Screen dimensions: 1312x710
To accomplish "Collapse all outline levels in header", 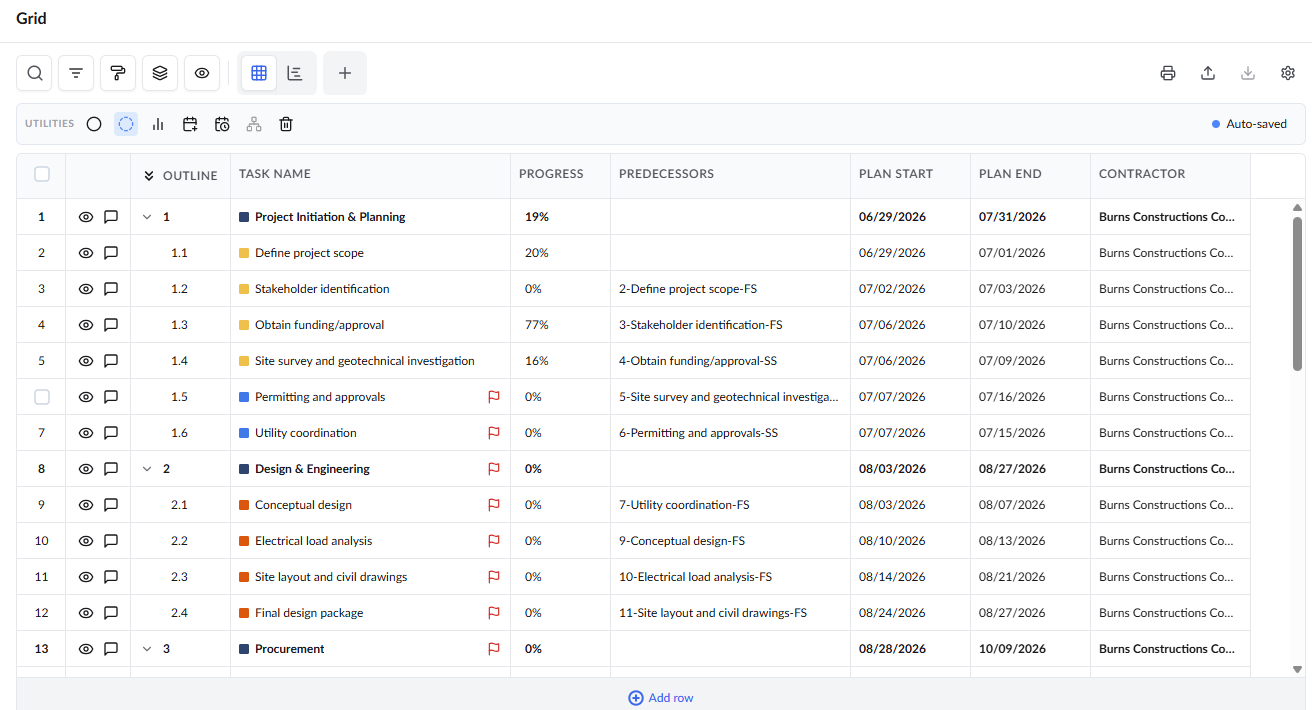I will 149,175.
